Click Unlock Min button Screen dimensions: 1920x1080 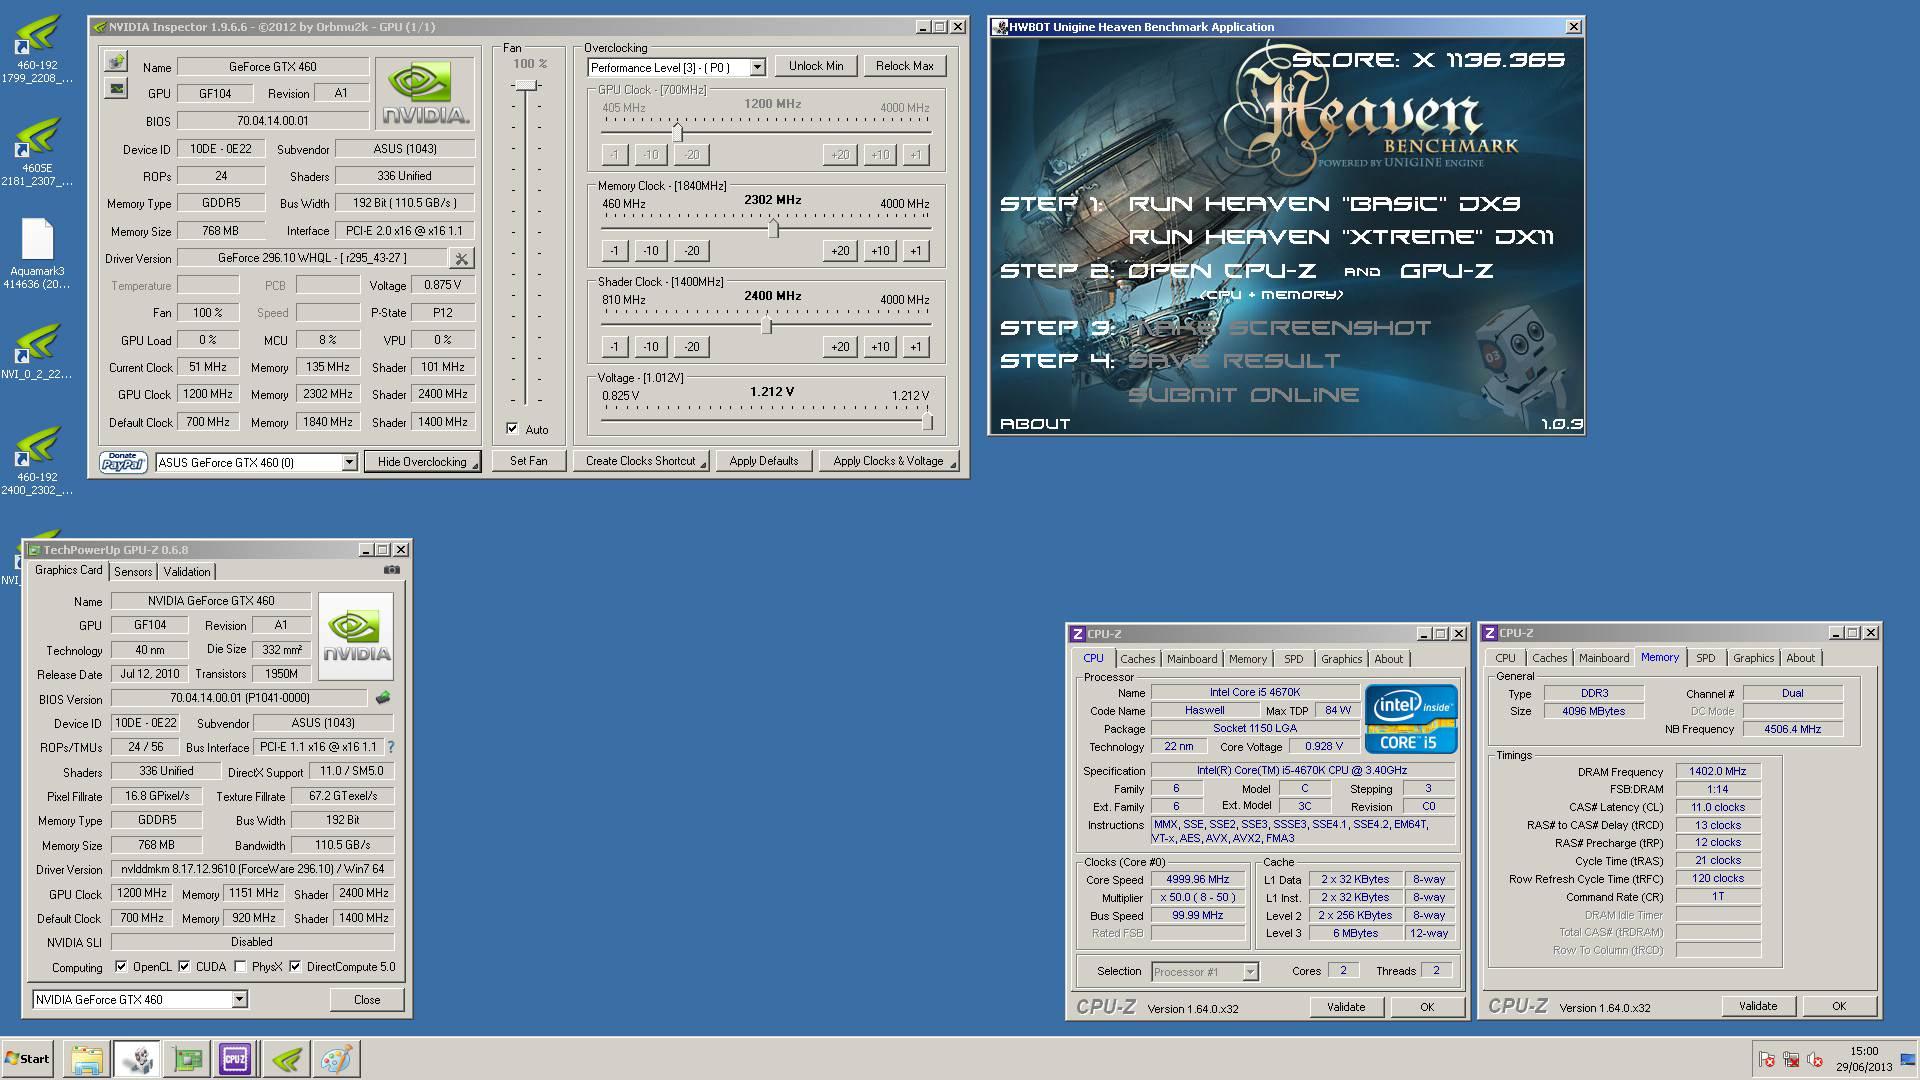click(816, 66)
